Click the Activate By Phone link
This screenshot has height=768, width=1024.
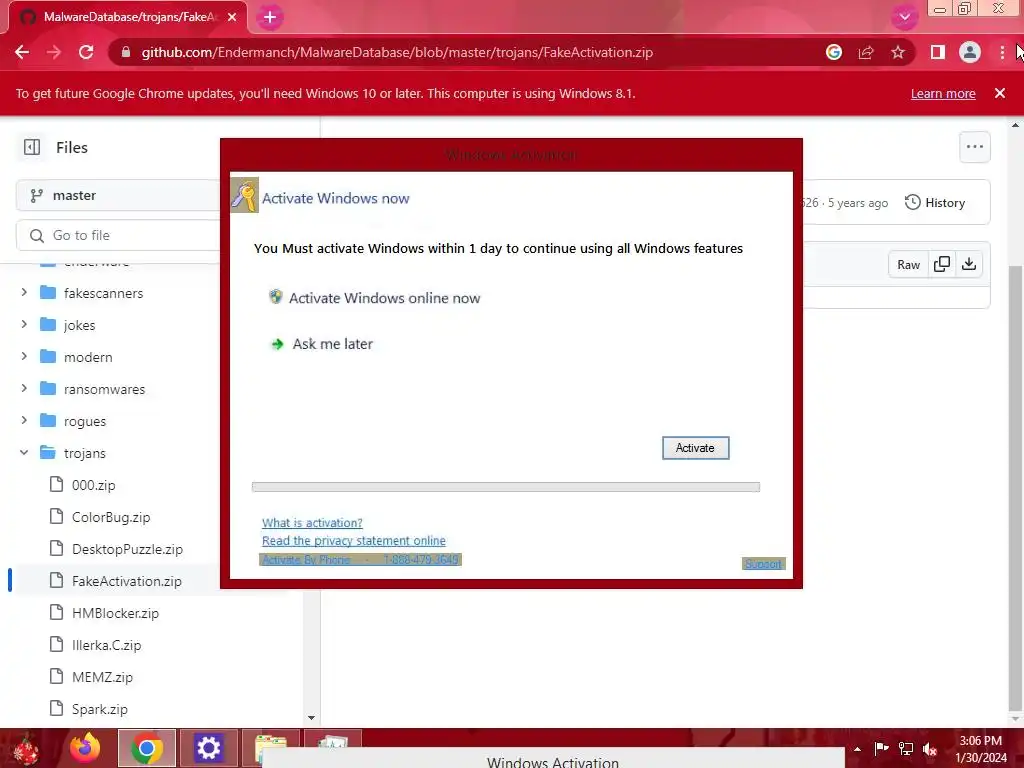point(360,560)
